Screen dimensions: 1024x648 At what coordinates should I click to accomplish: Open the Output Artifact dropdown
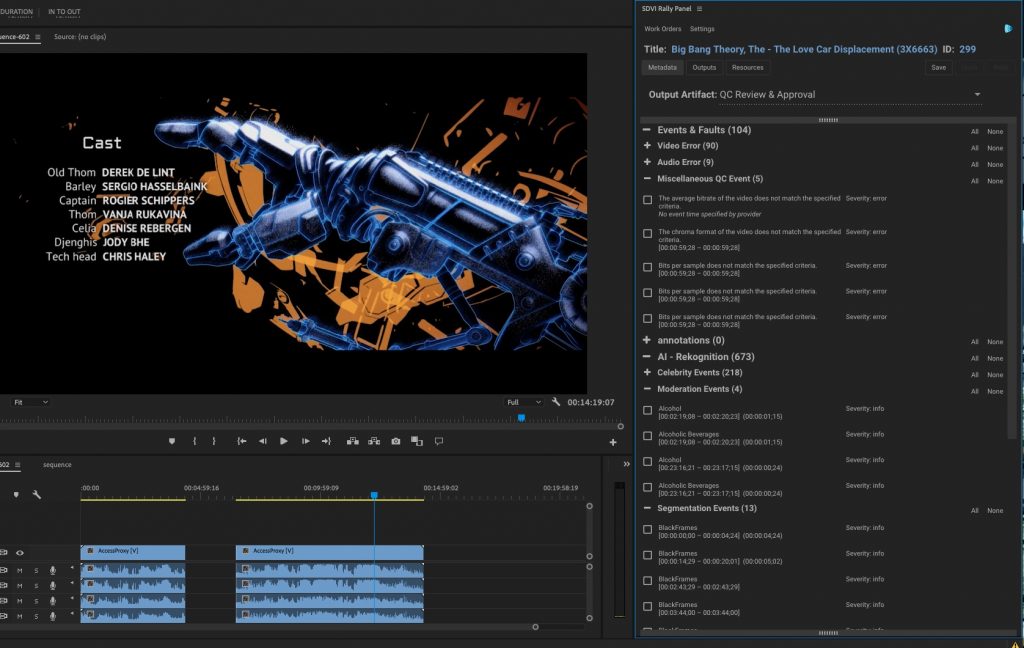click(x=976, y=95)
